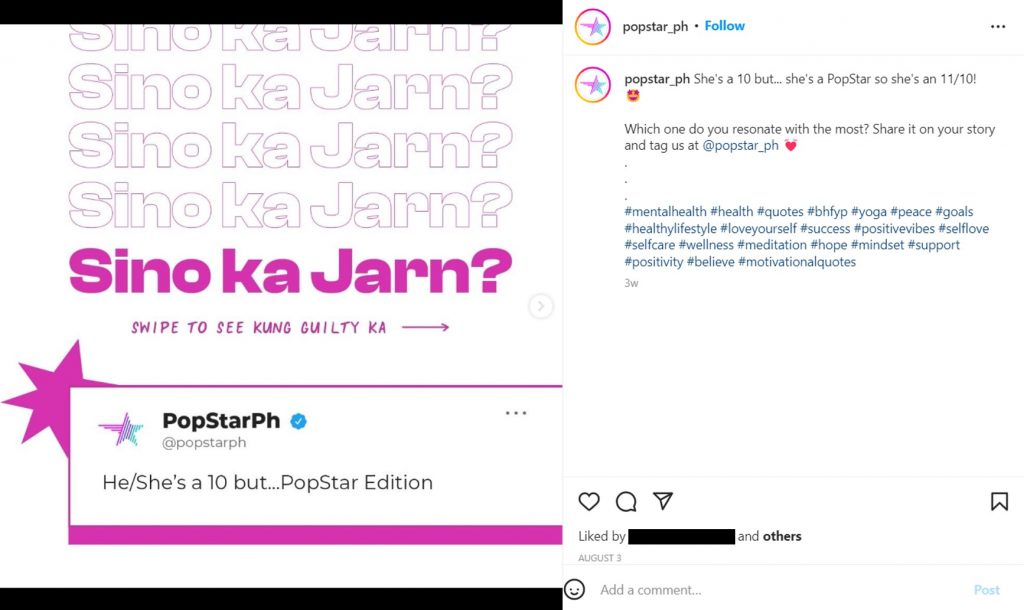1024x610 pixels.
Task: Open comments via the speech bubble icon
Action: point(626,501)
